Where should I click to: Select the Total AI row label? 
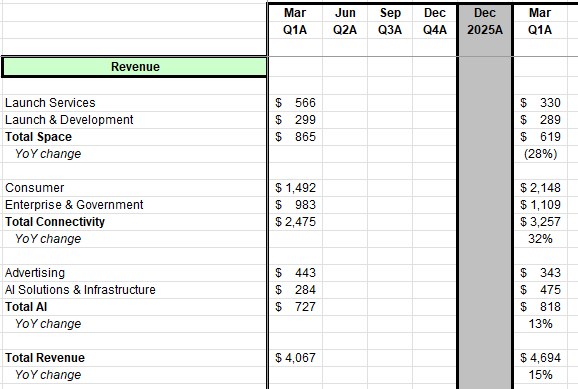tap(26, 307)
